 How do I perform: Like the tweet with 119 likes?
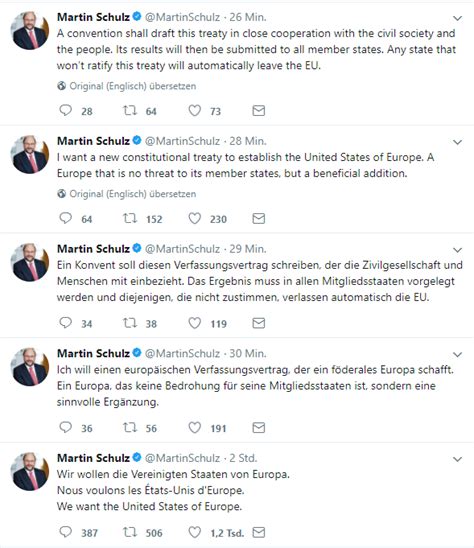click(x=195, y=323)
